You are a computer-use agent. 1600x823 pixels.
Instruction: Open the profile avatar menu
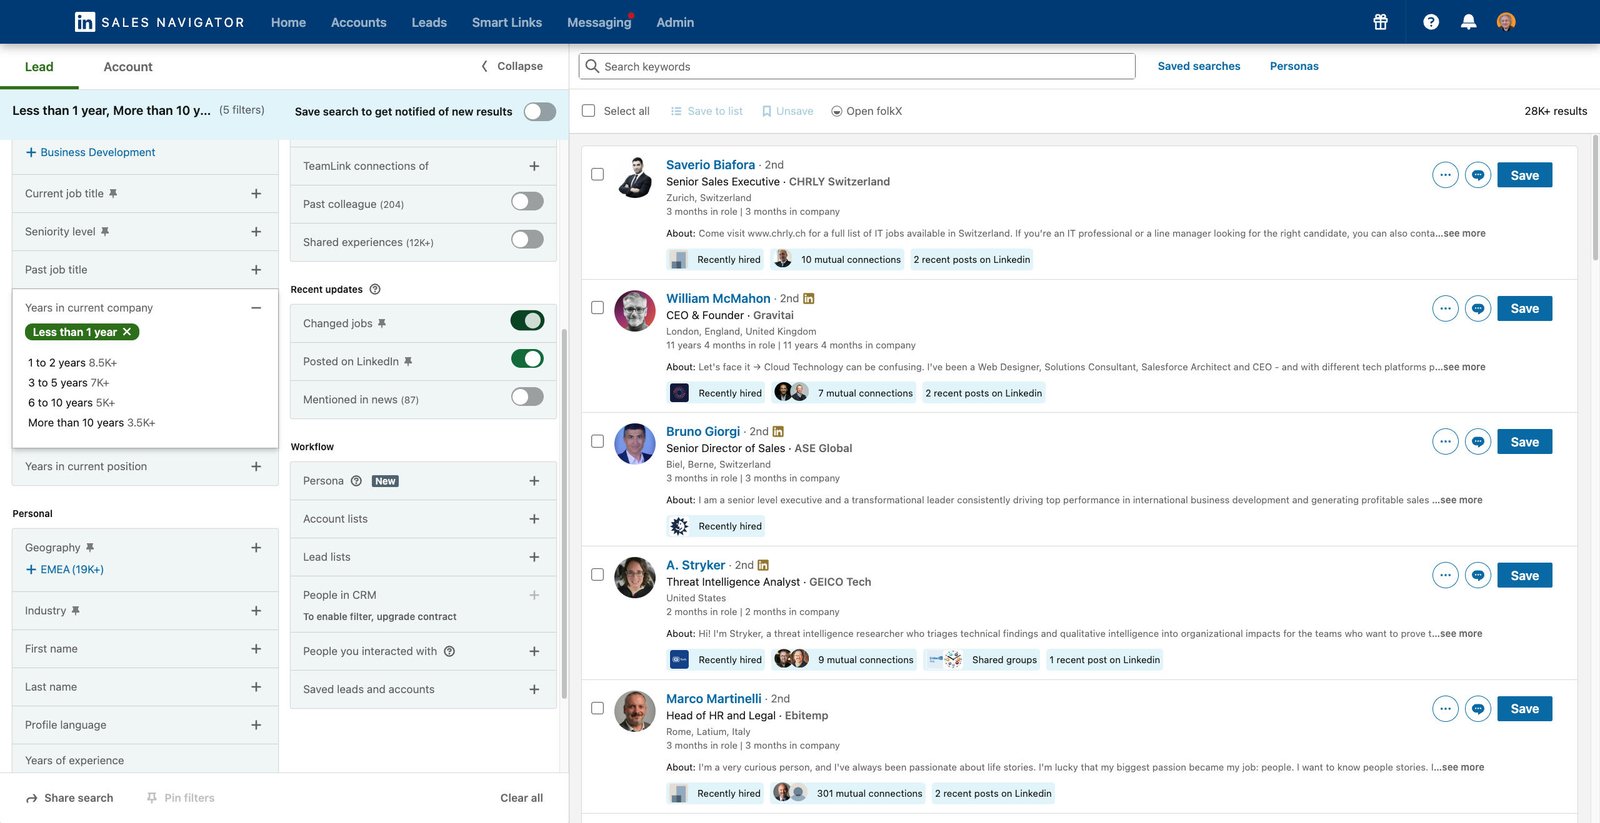[1506, 22]
